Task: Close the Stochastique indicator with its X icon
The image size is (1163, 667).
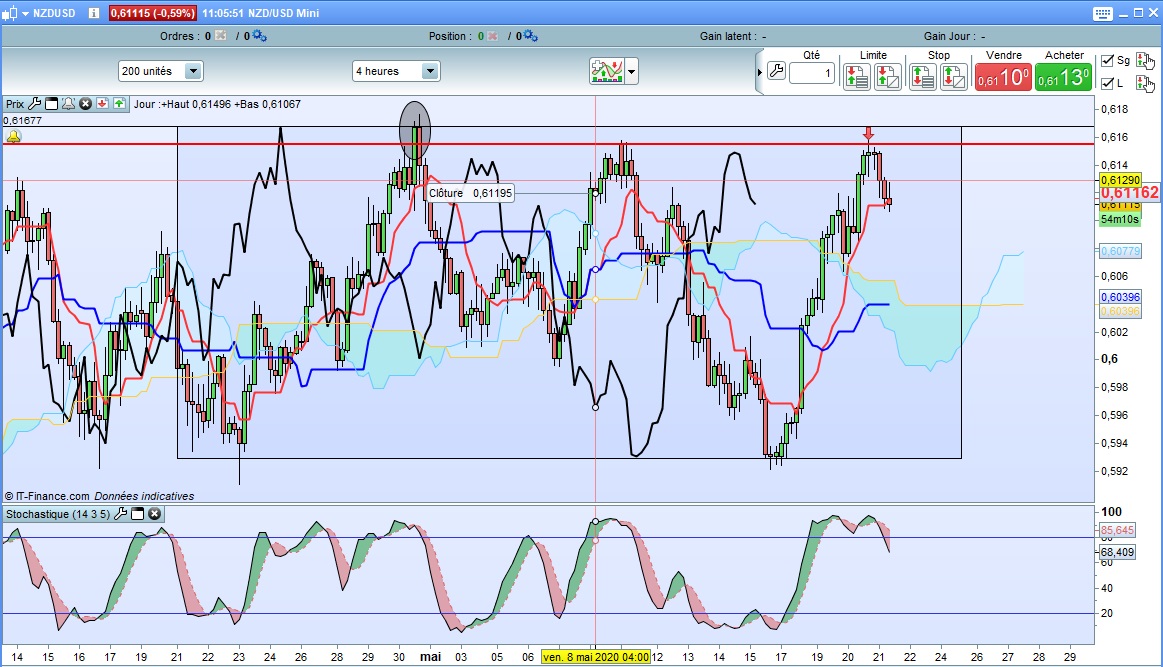Action: pyautogui.click(x=154, y=513)
